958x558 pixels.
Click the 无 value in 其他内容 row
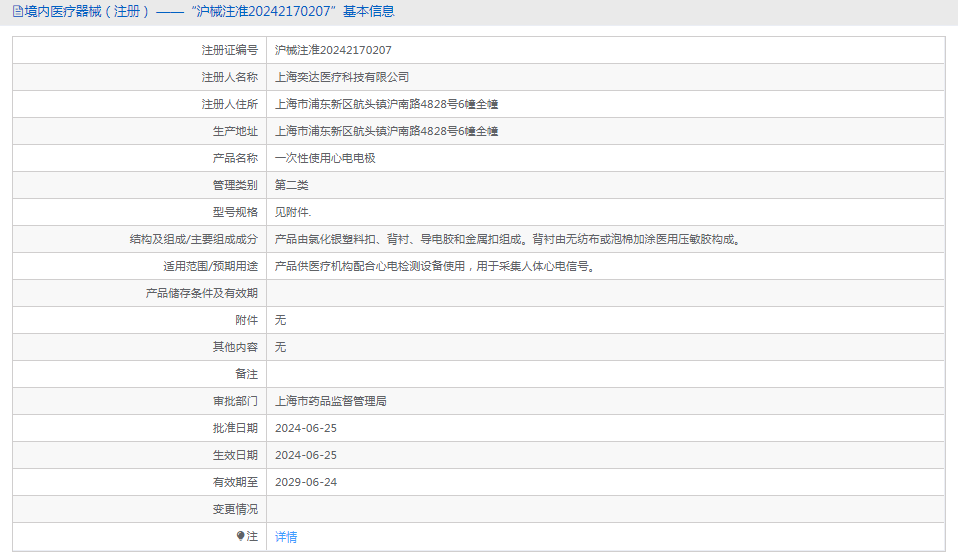point(280,347)
